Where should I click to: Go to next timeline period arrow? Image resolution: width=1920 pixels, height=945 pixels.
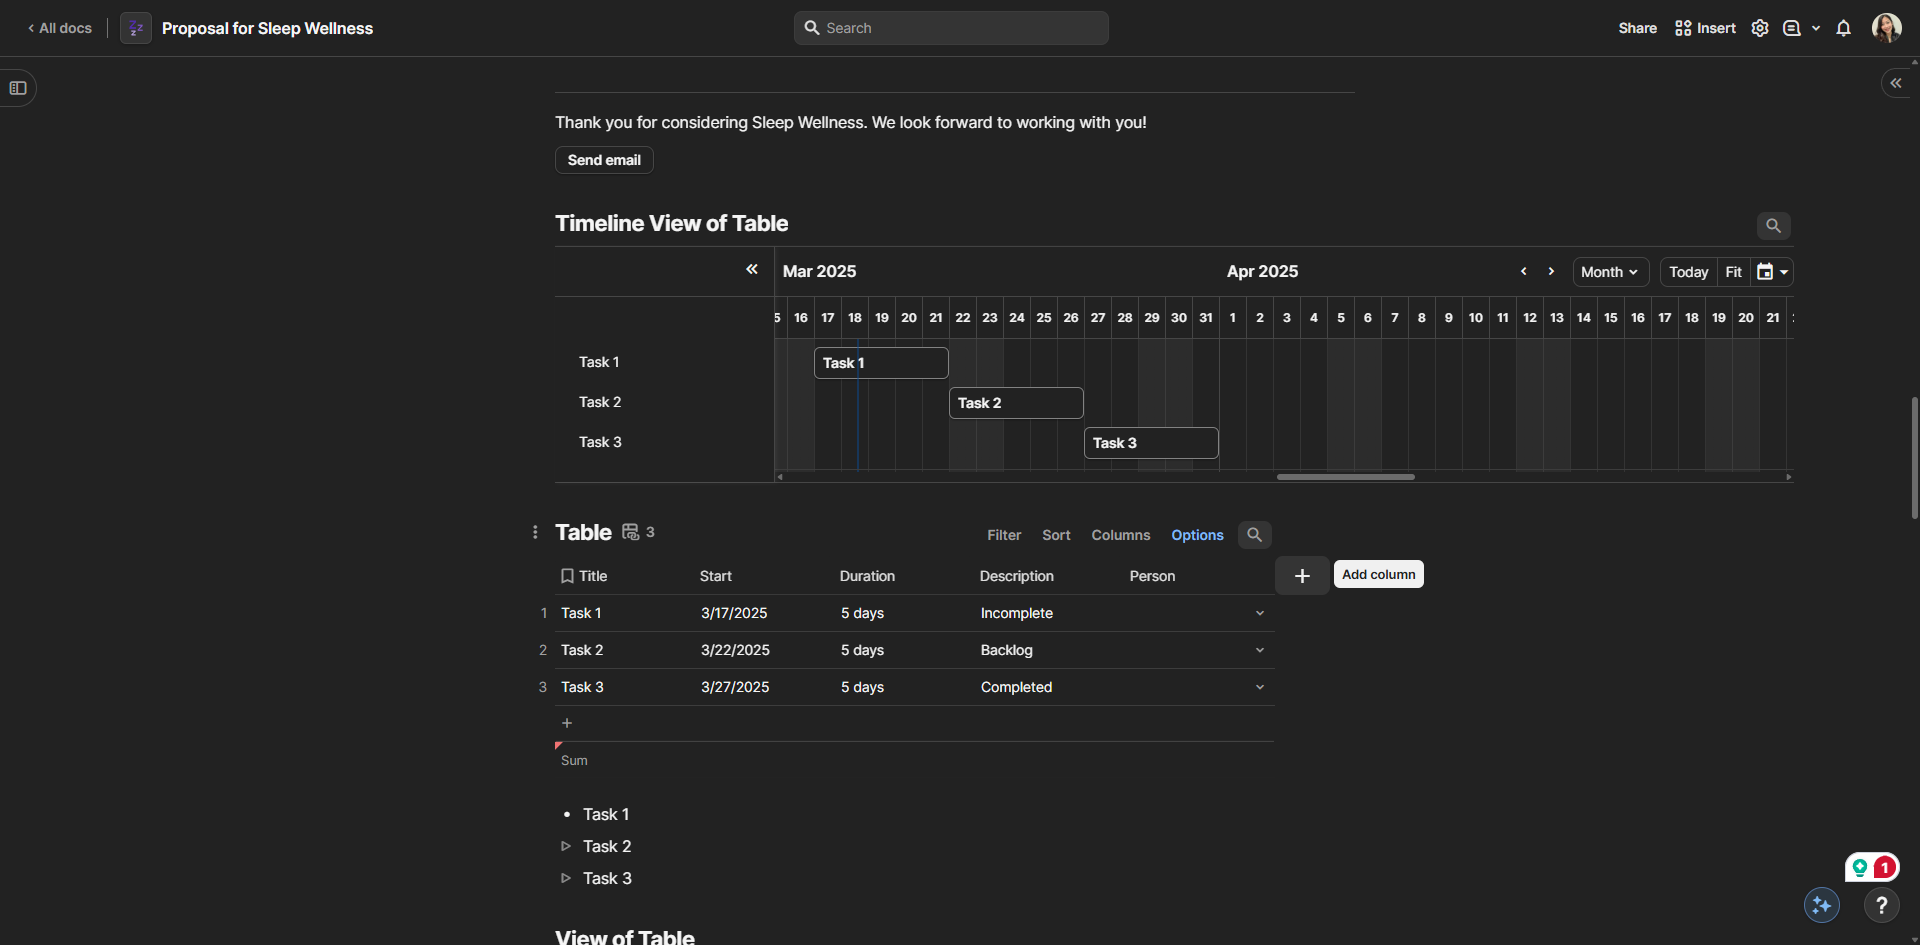coord(1551,271)
